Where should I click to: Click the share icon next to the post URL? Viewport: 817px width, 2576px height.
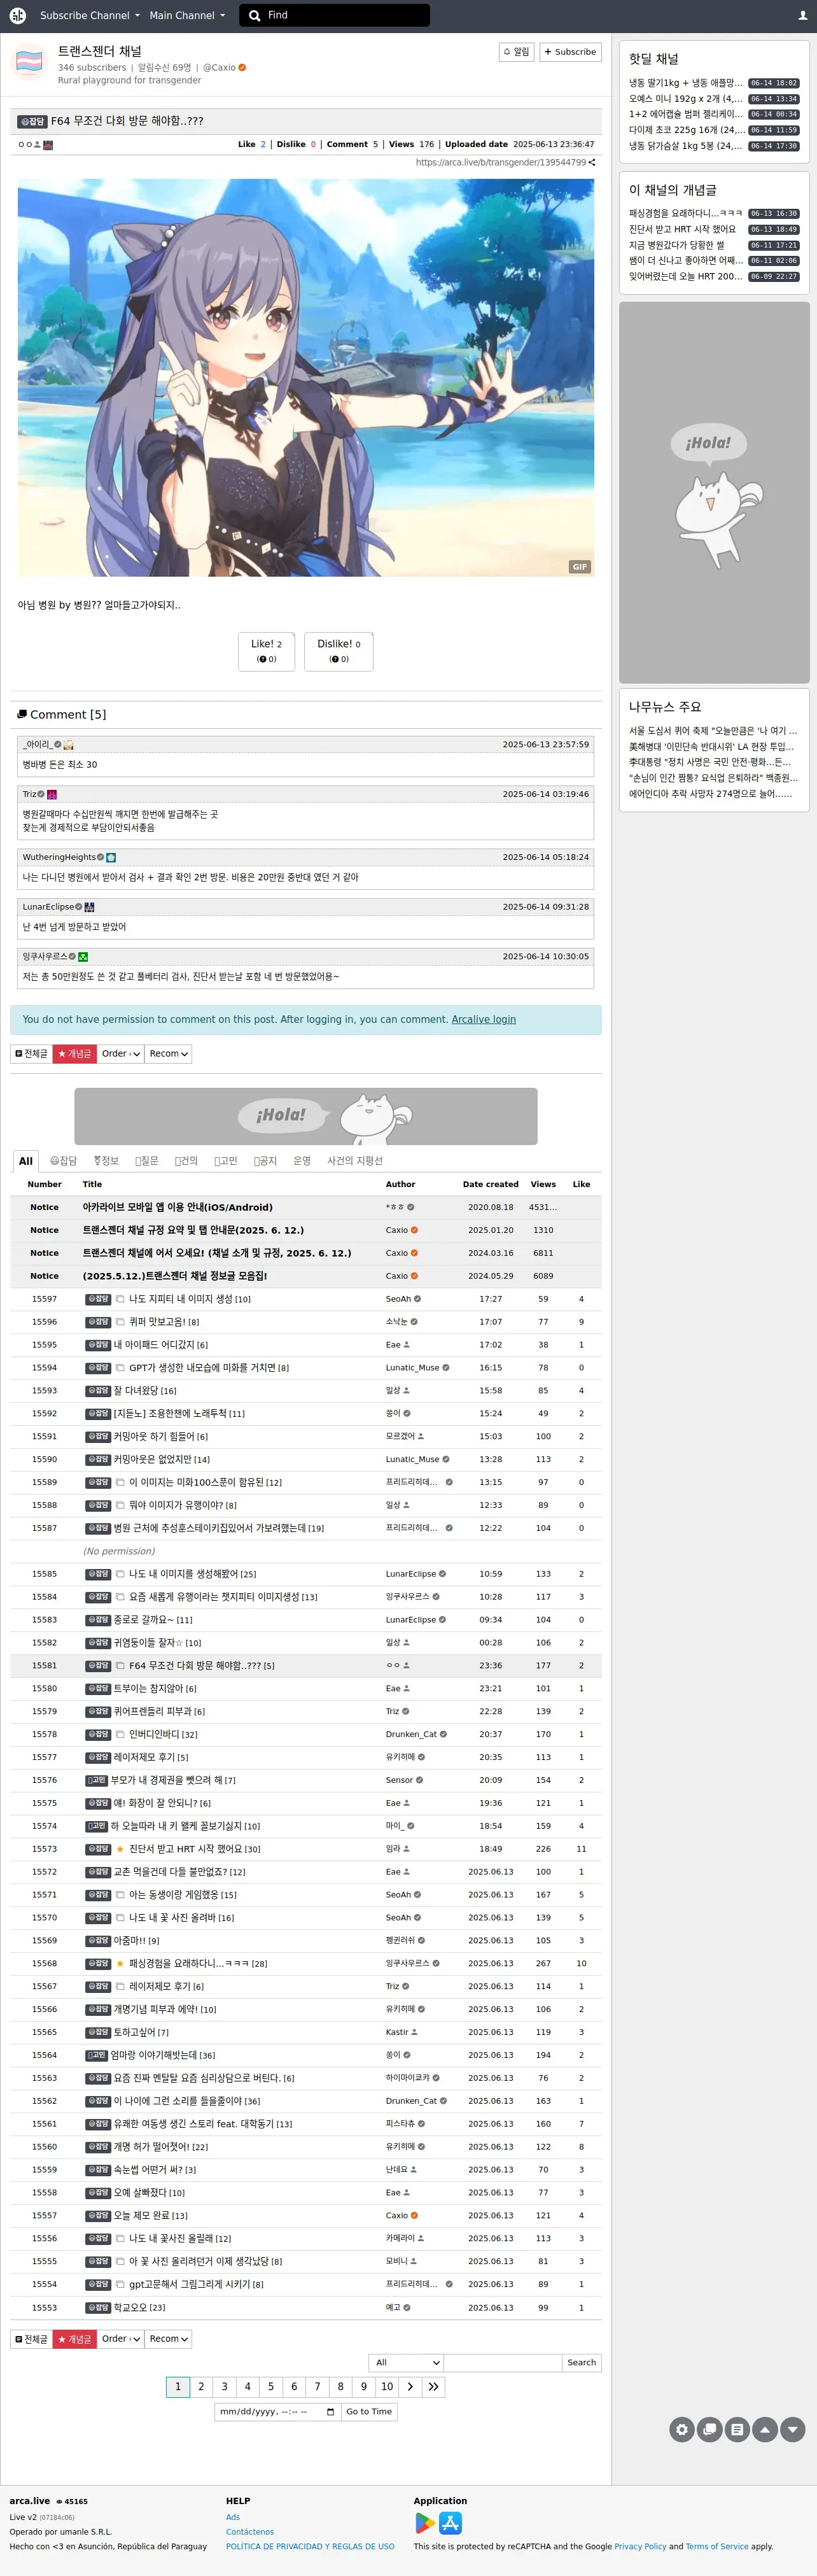592,162
